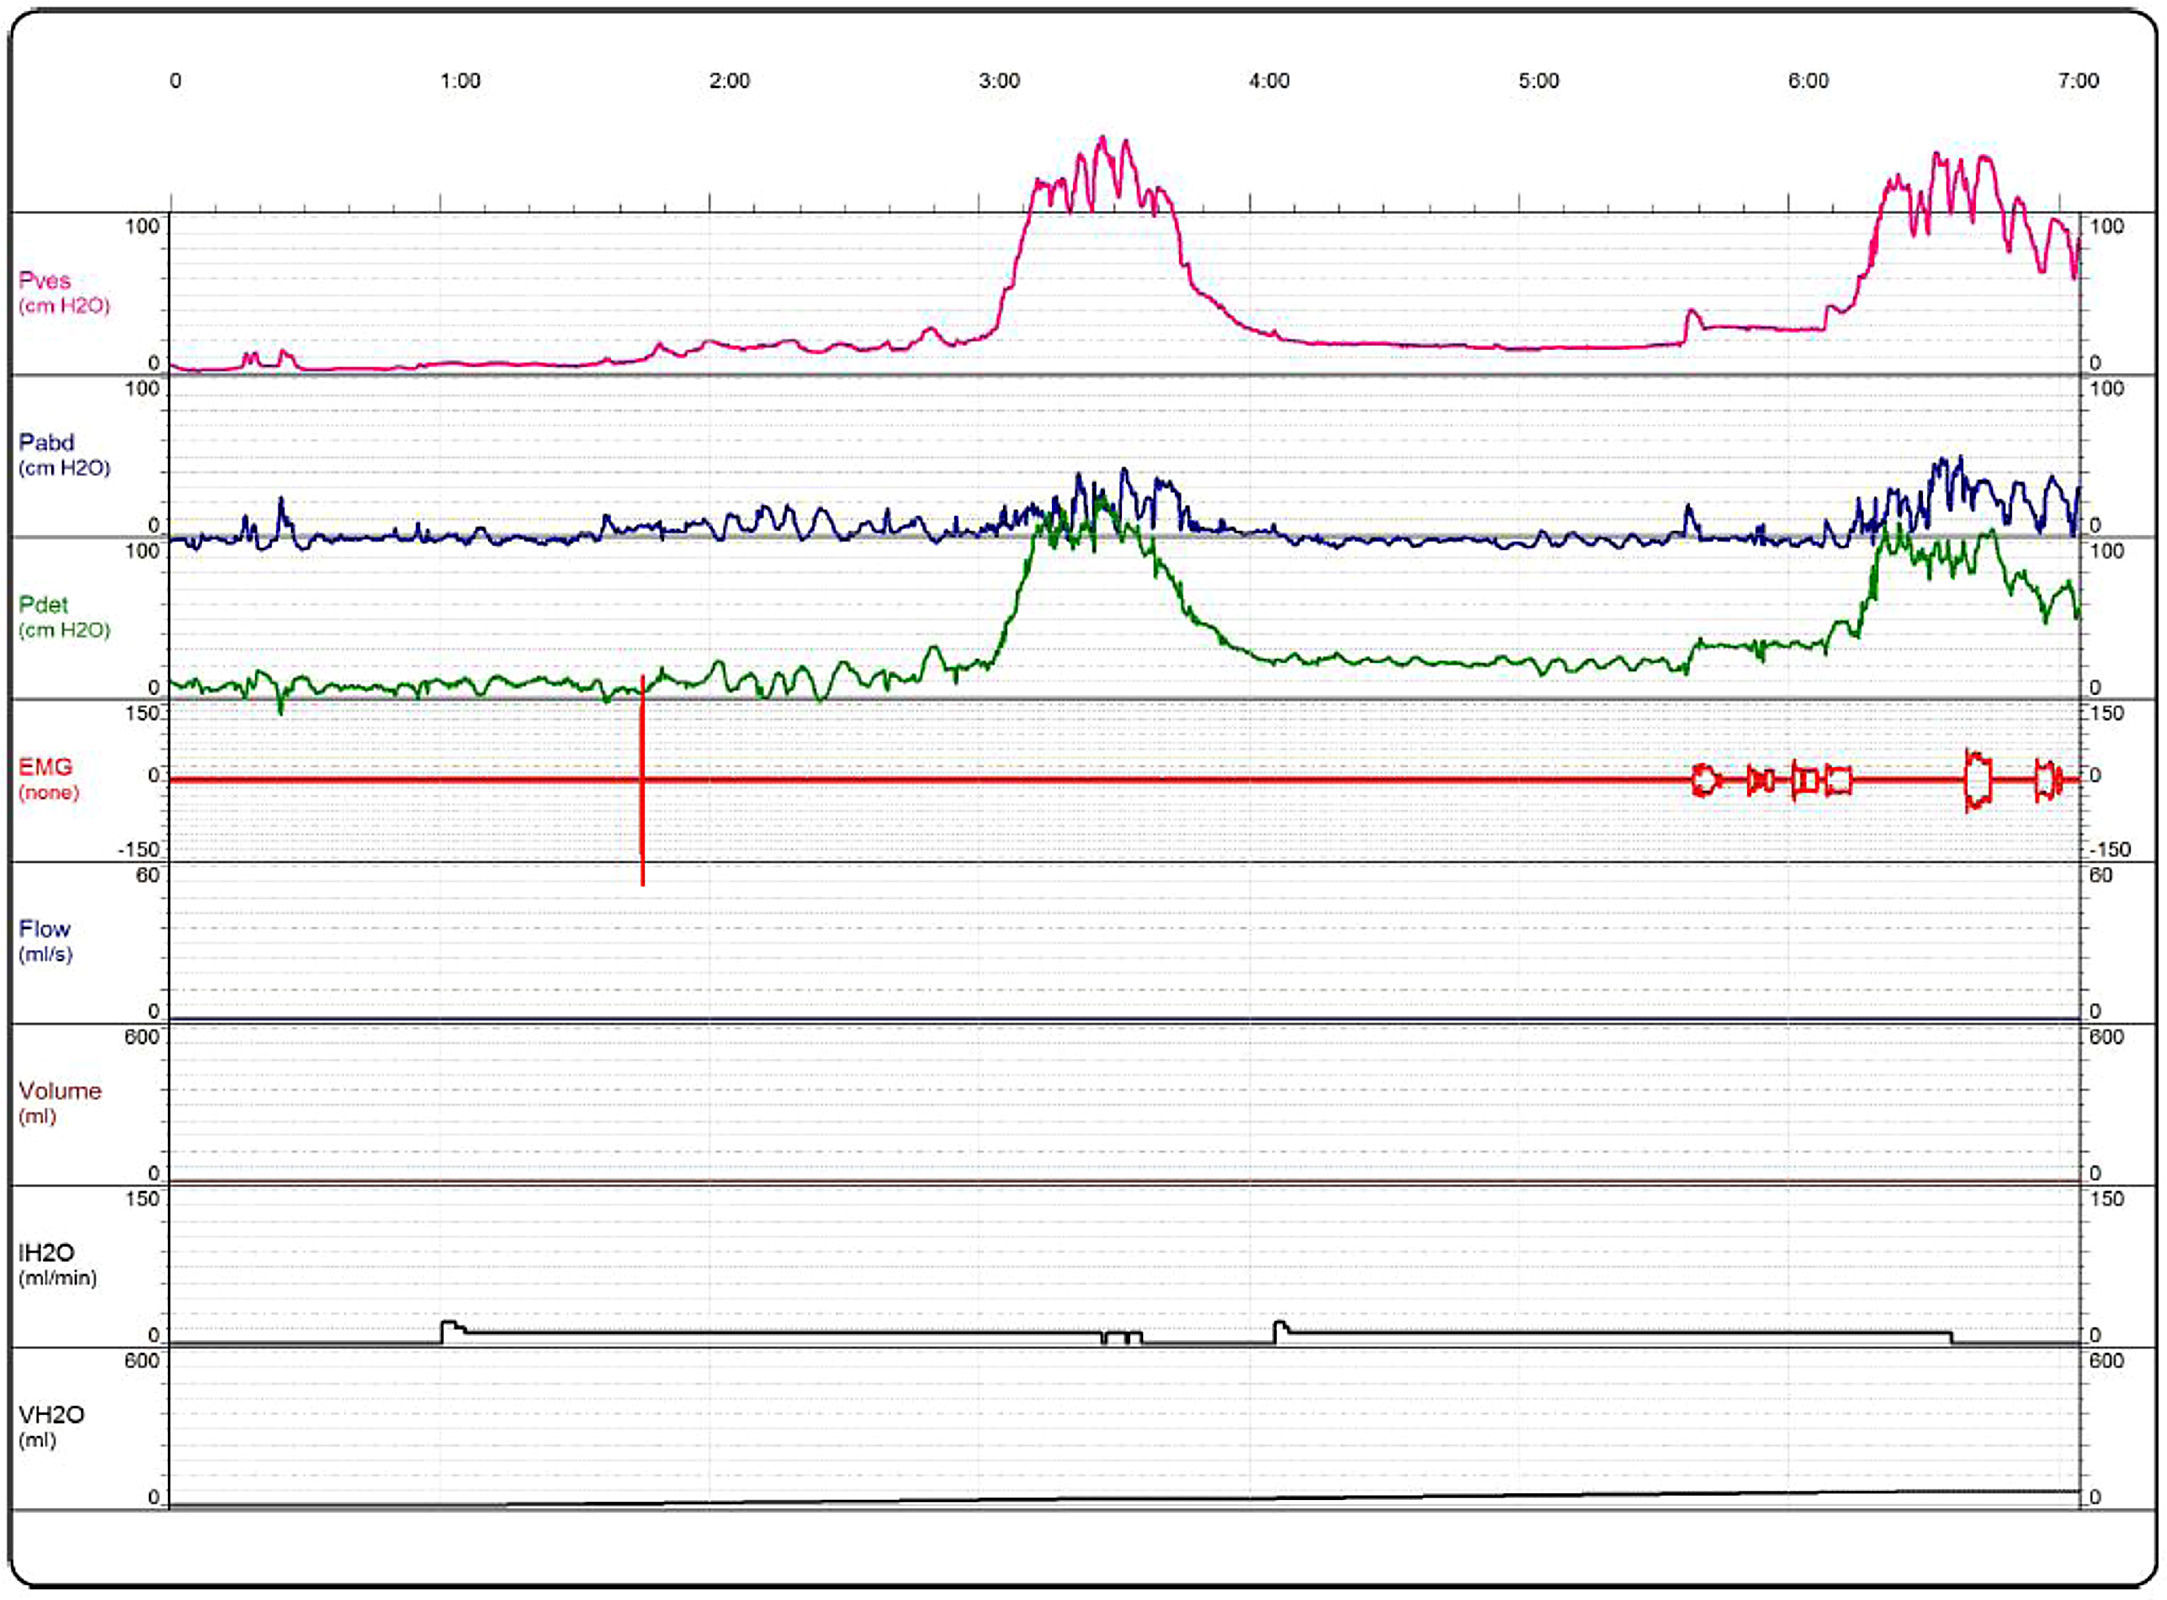Click the 6:00 time marker
Viewport: 2167px width, 1600px height.
click(x=1808, y=81)
